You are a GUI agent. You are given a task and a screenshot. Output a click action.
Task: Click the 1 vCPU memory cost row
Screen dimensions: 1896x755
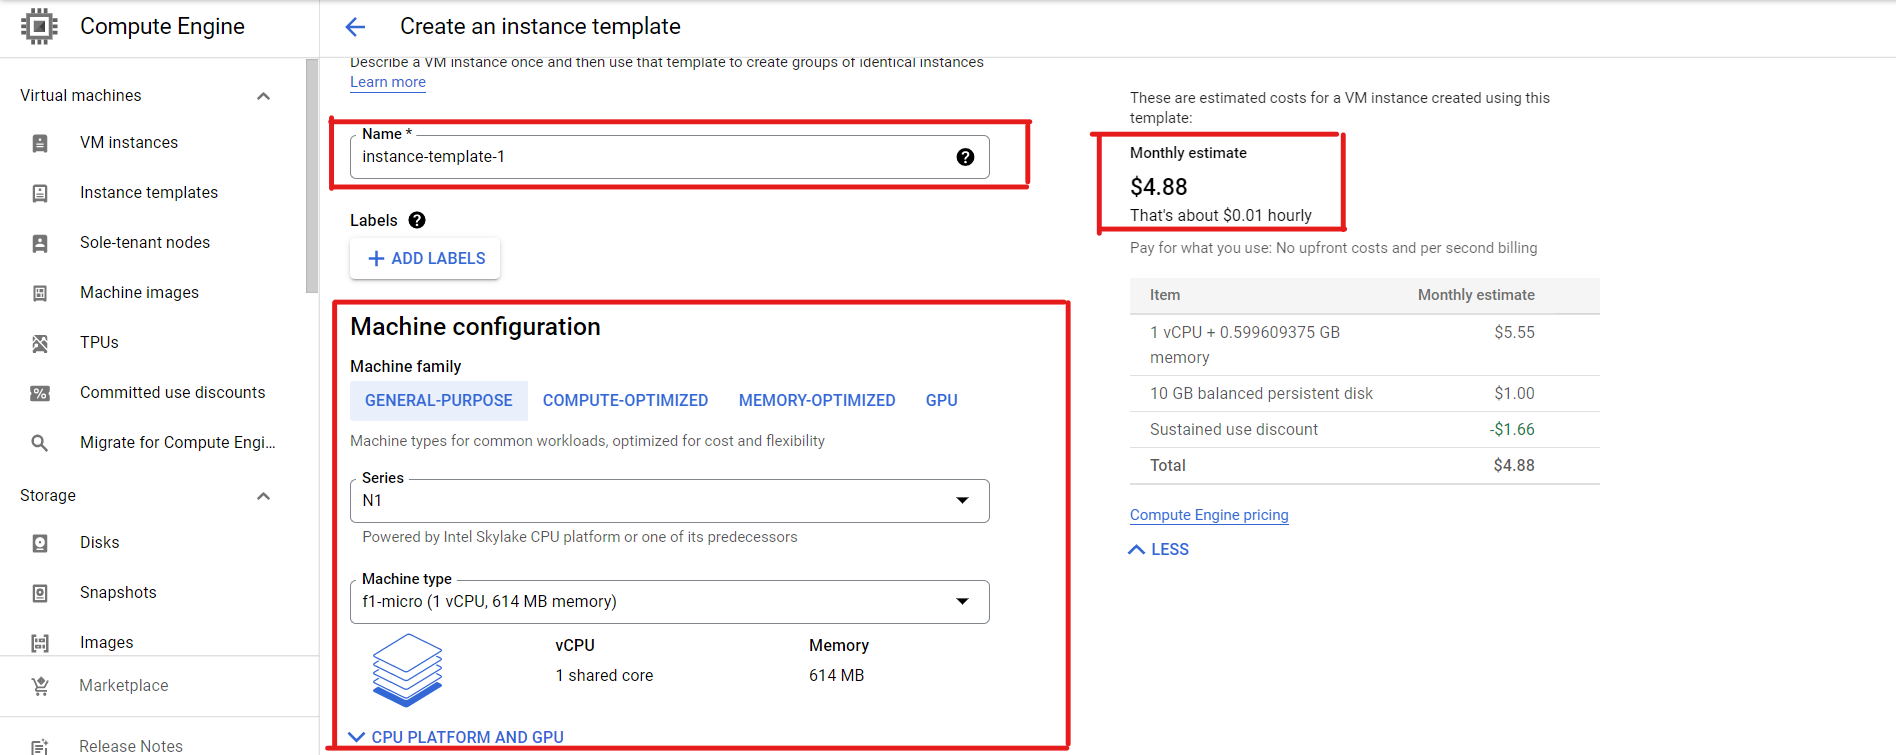point(1365,345)
